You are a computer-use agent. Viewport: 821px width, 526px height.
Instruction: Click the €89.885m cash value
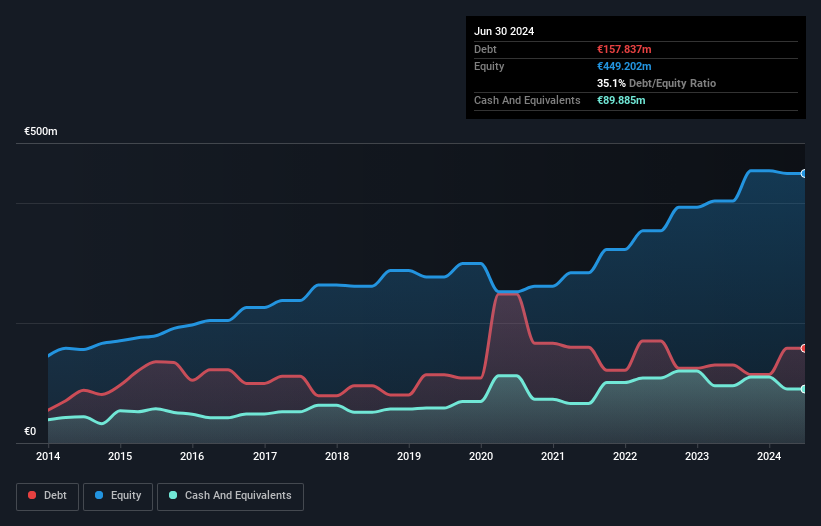pos(621,100)
